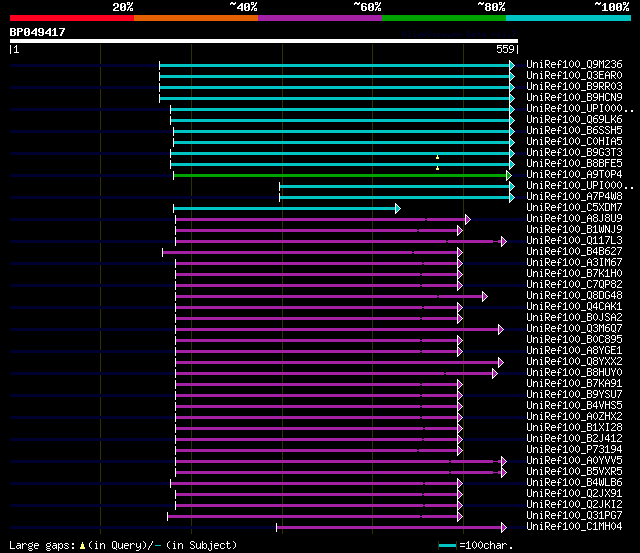Open the UniRef100_Q69LK6 hit label
640x553 pixels.
click(x=574, y=120)
